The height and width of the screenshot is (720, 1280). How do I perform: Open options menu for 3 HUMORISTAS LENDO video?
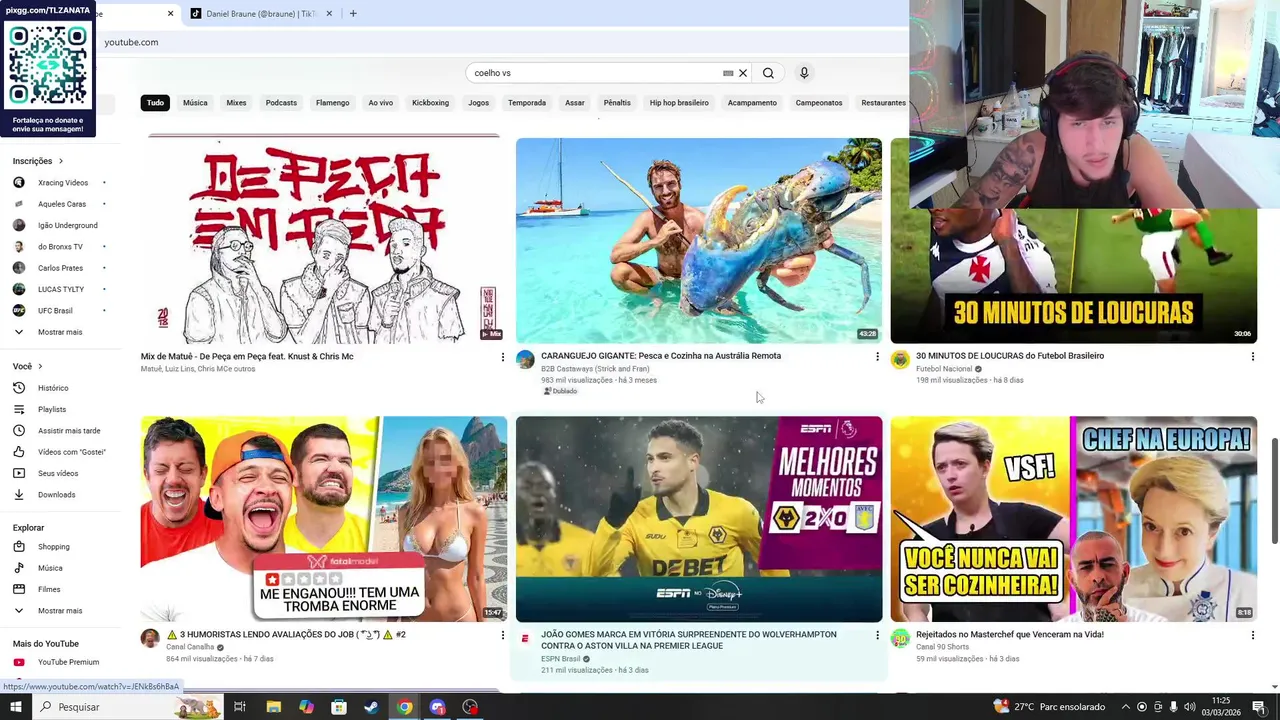click(x=502, y=635)
